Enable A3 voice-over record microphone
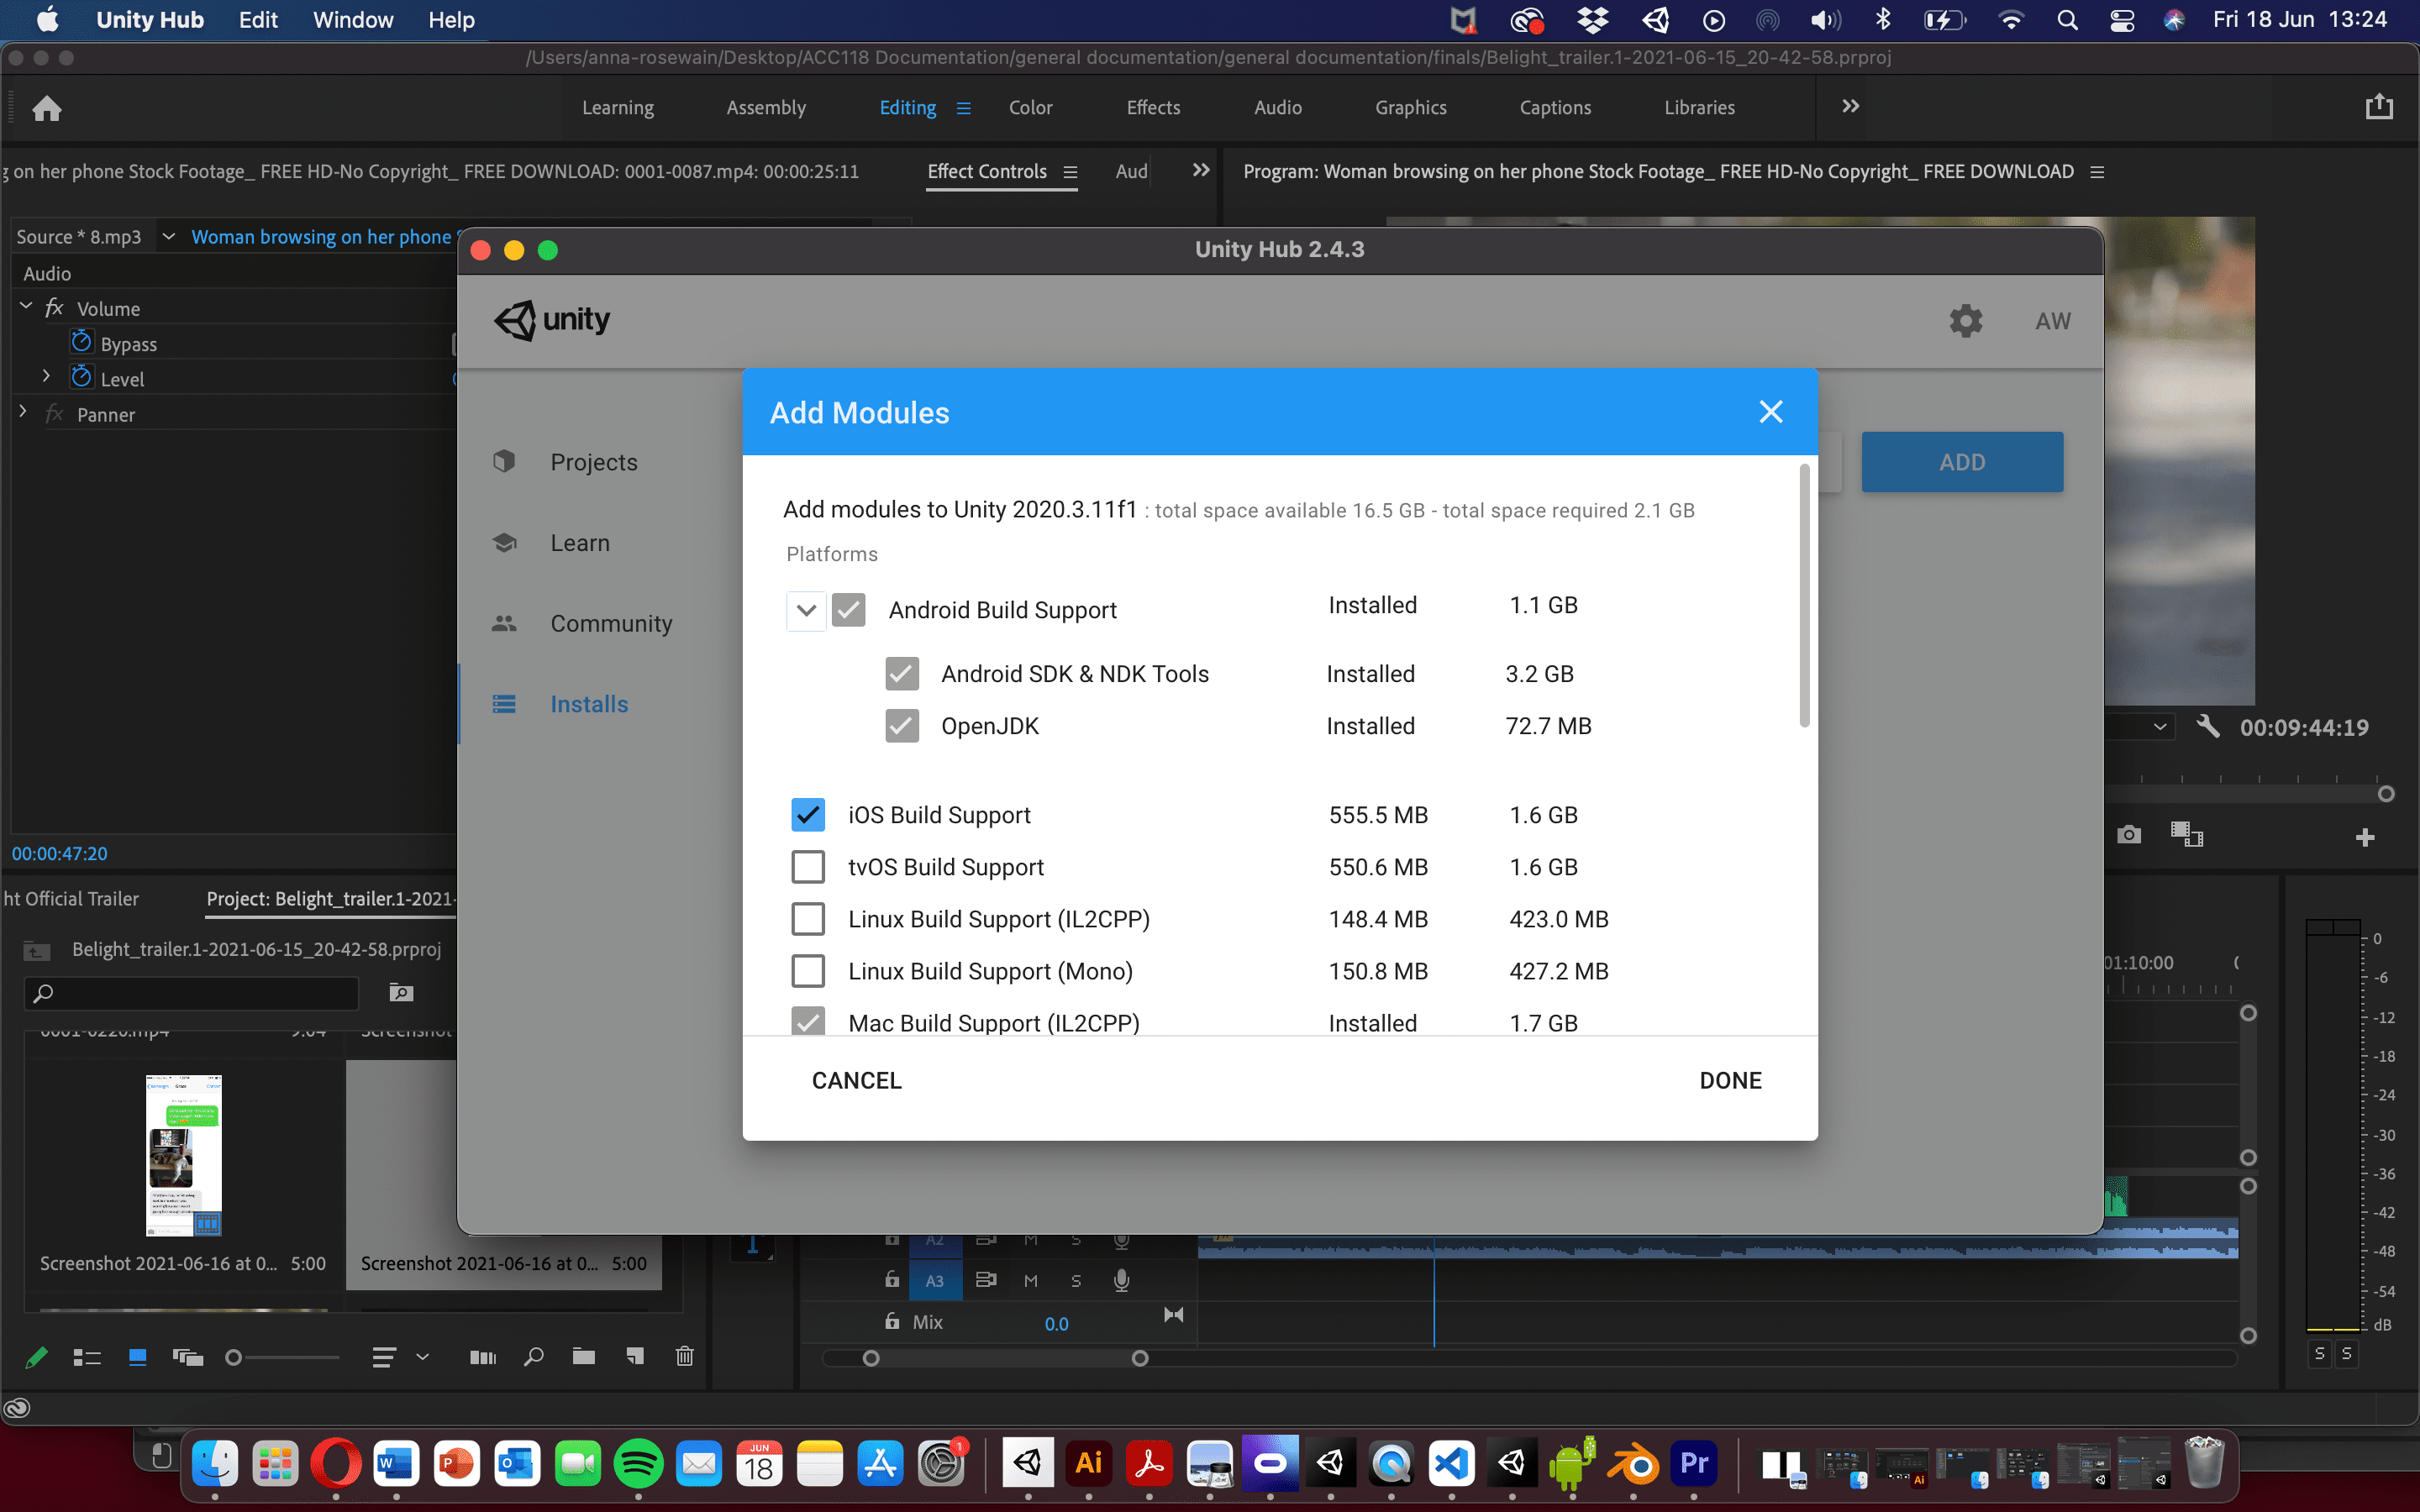 pos(1122,1280)
